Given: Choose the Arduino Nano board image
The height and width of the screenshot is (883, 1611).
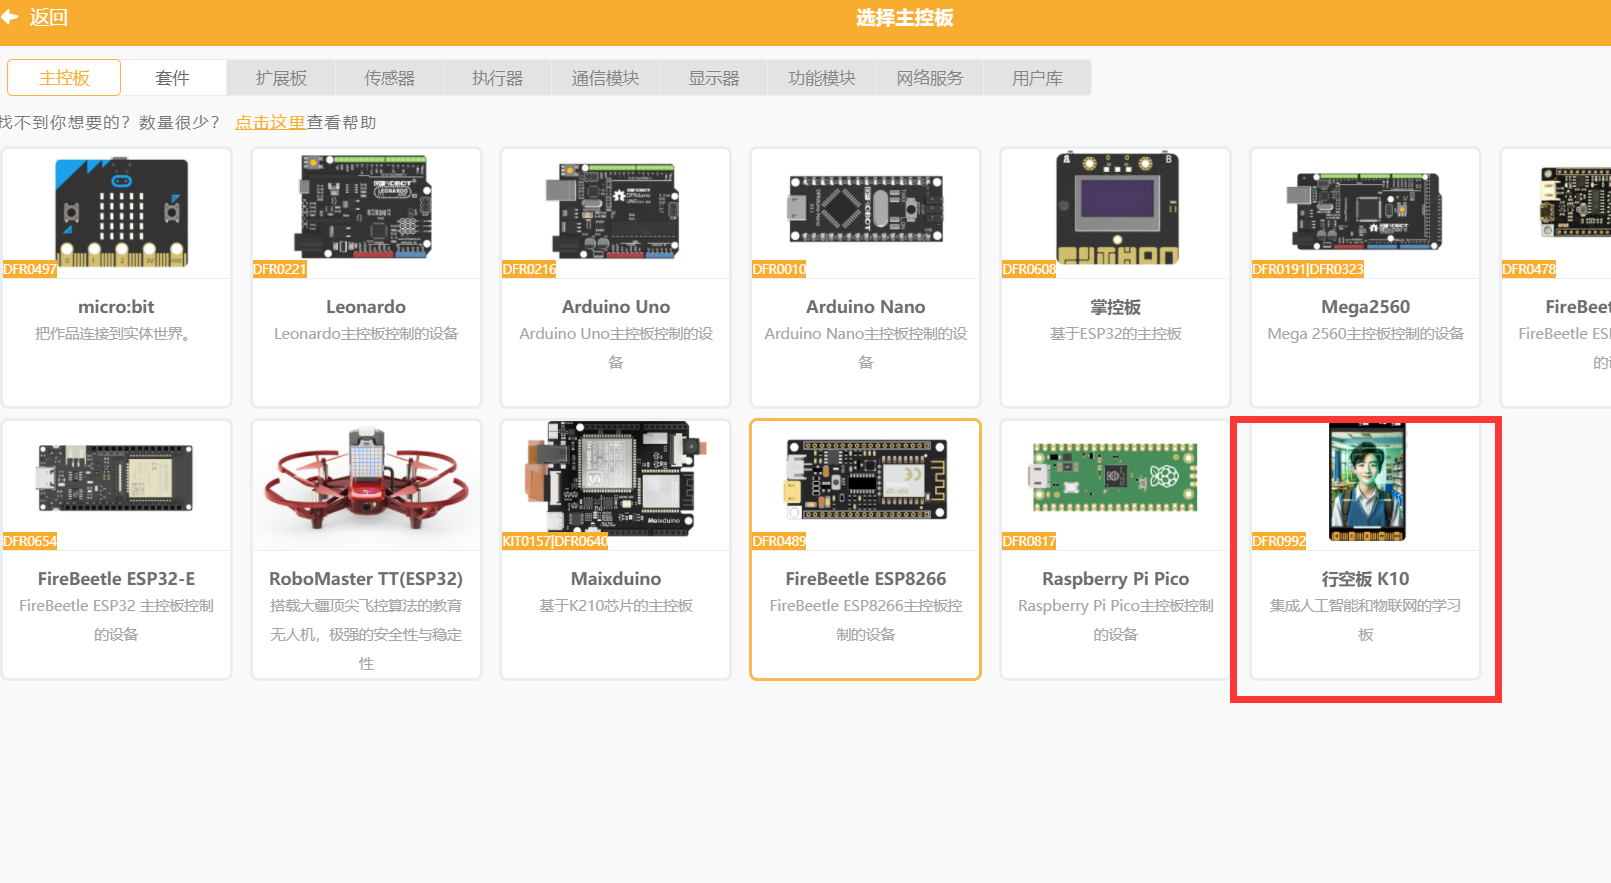Looking at the screenshot, I should 866,209.
